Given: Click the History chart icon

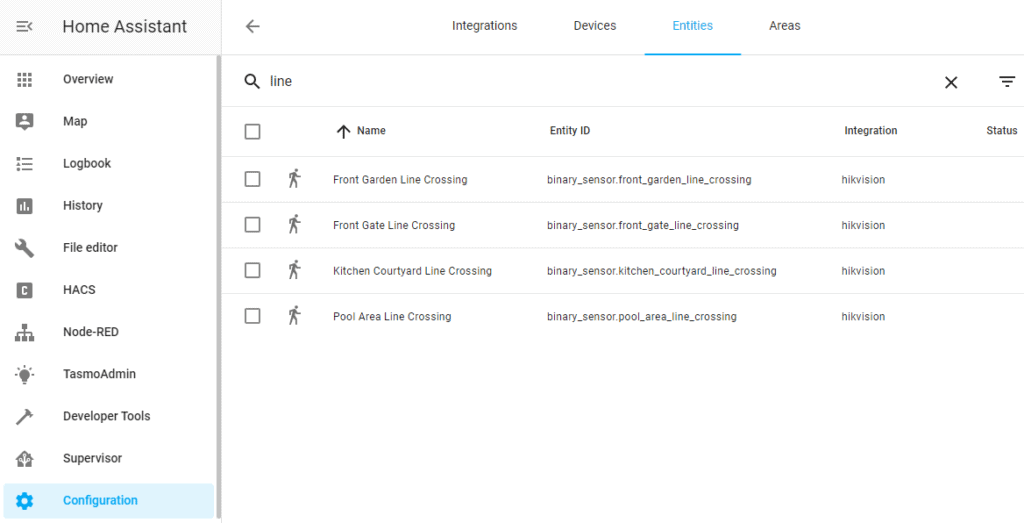Looking at the screenshot, I should coord(24,206).
